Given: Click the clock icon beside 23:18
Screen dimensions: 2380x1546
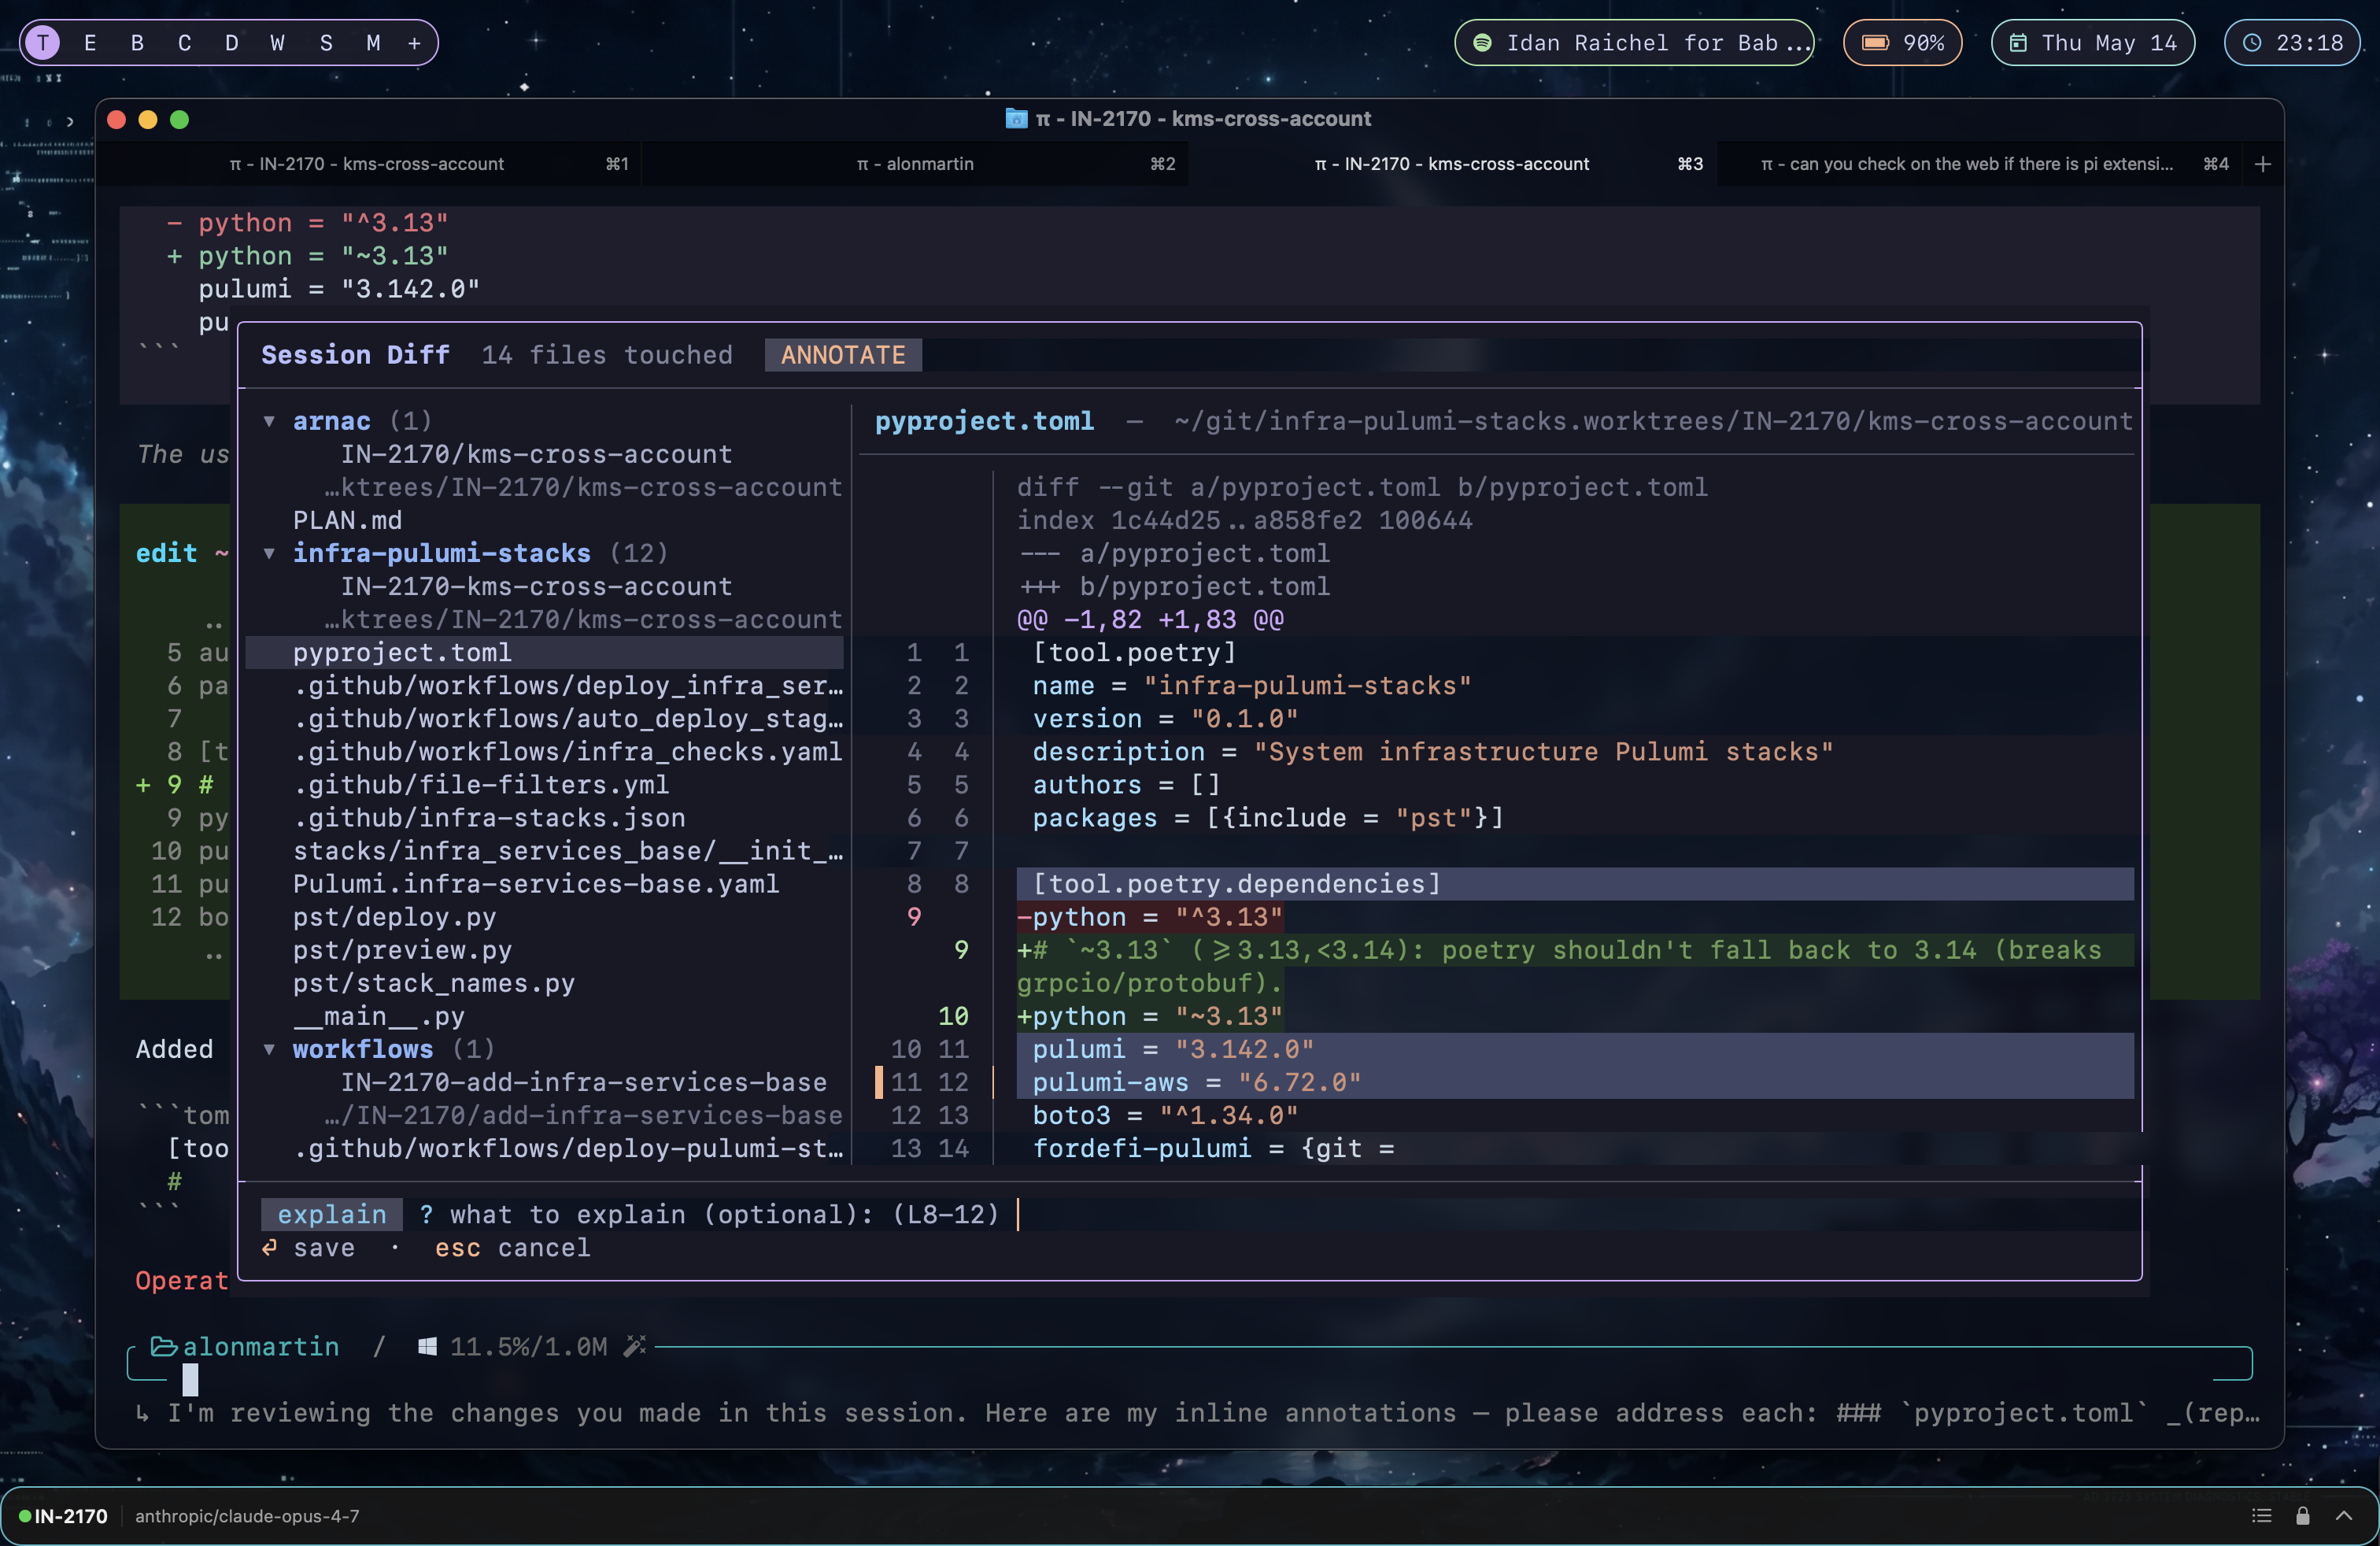Looking at the screenshot, I should coord(2252,43).
